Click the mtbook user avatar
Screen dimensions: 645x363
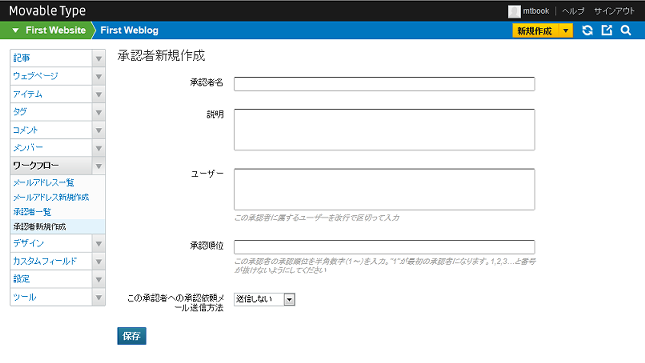click(x=514, y=11)
